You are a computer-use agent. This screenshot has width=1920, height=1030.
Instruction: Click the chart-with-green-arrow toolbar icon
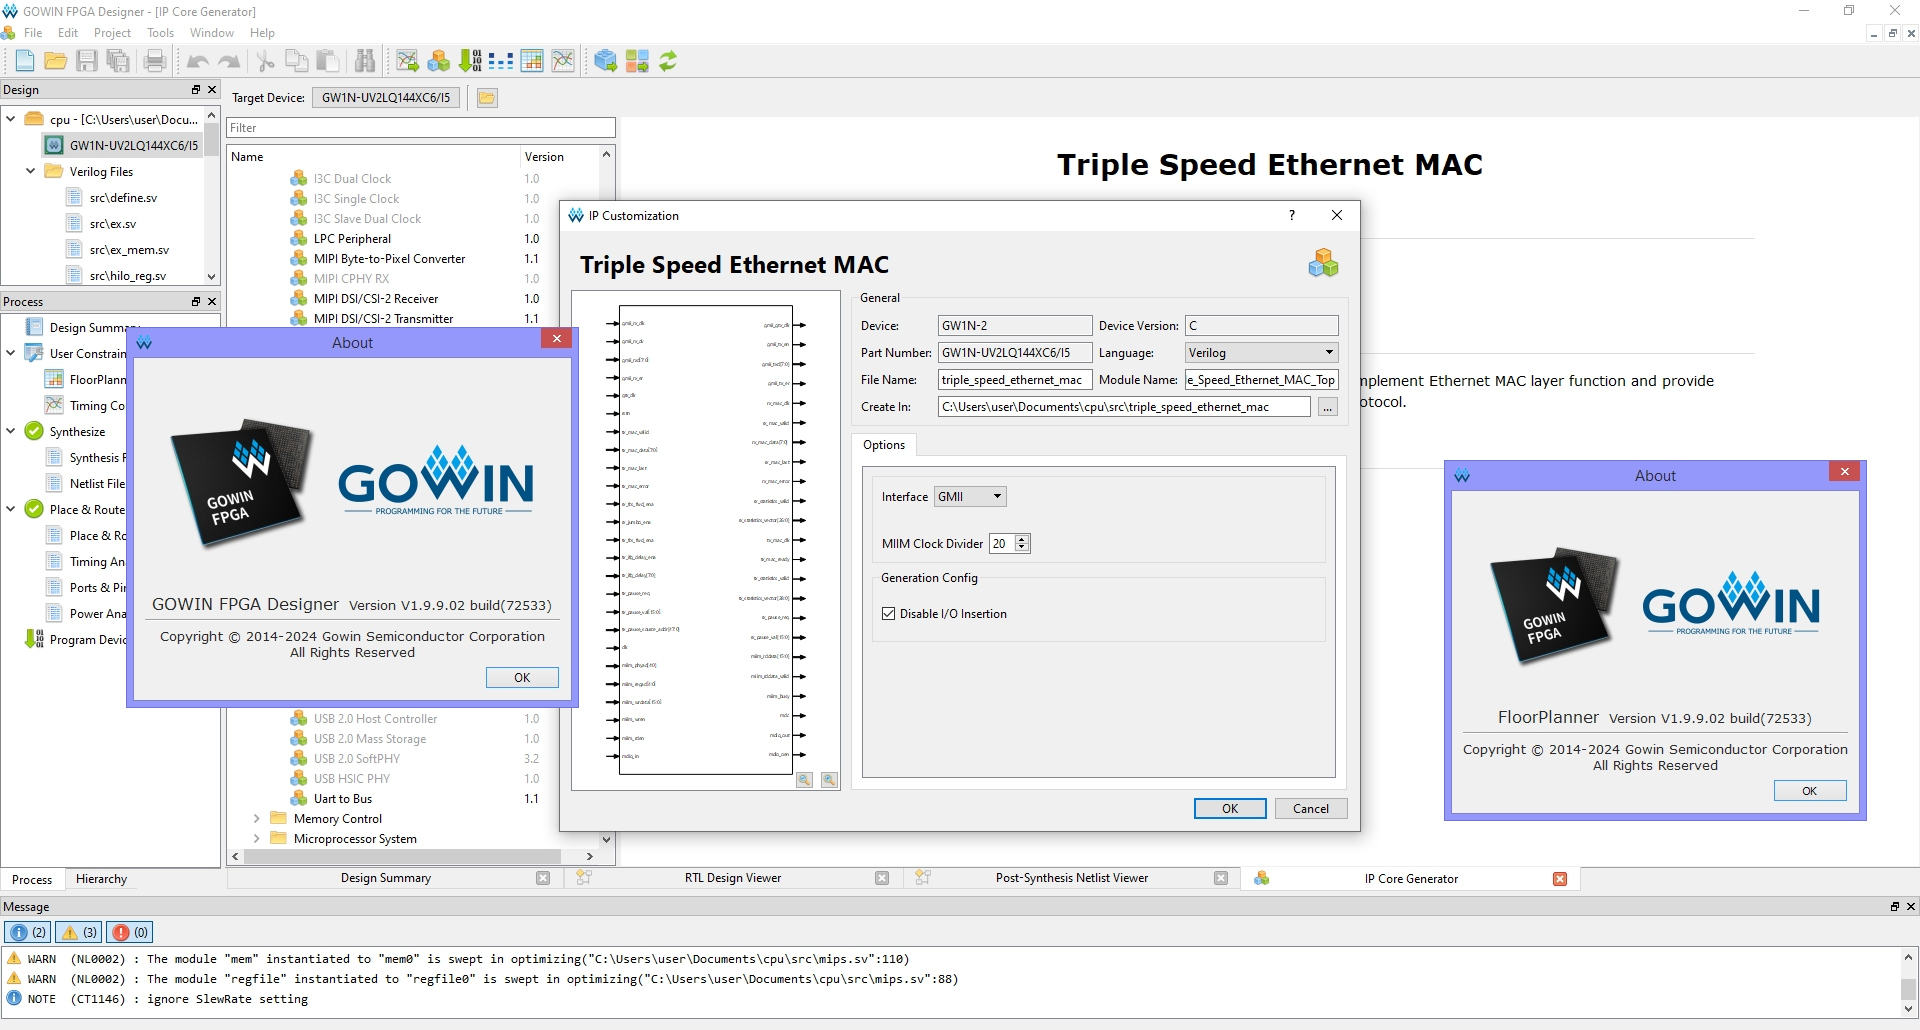point(407,61)
